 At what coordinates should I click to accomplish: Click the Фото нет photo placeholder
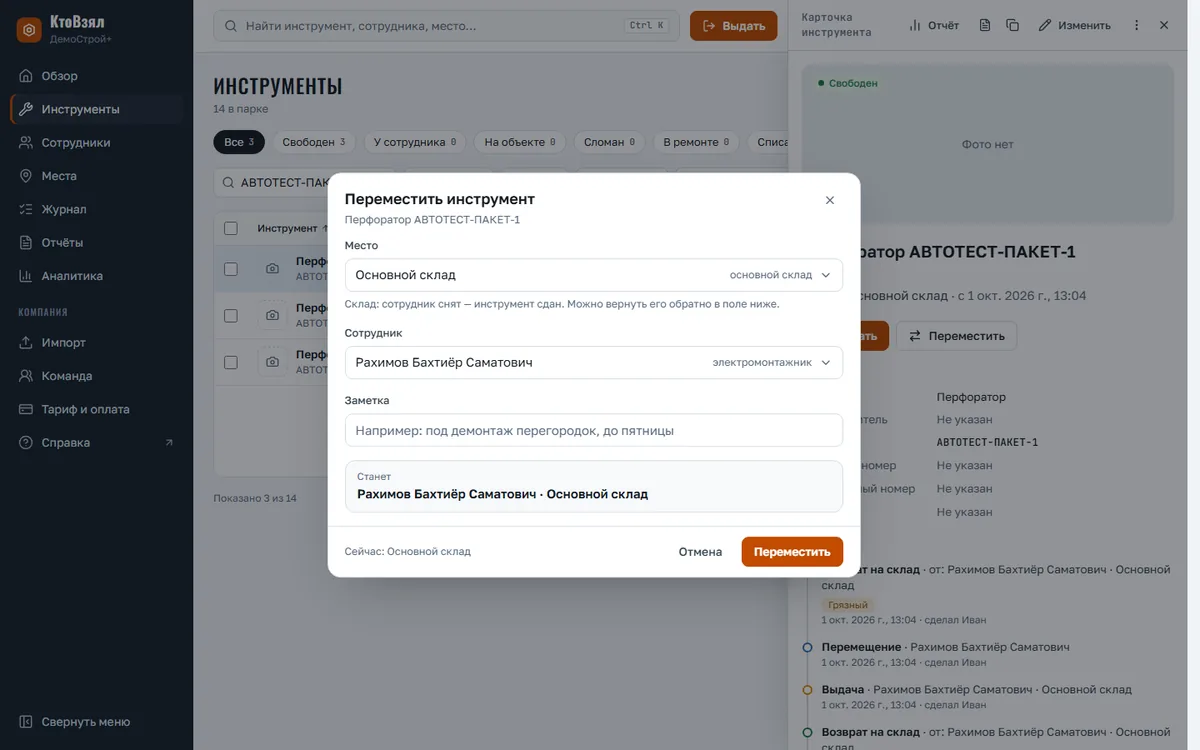[988, 144]
